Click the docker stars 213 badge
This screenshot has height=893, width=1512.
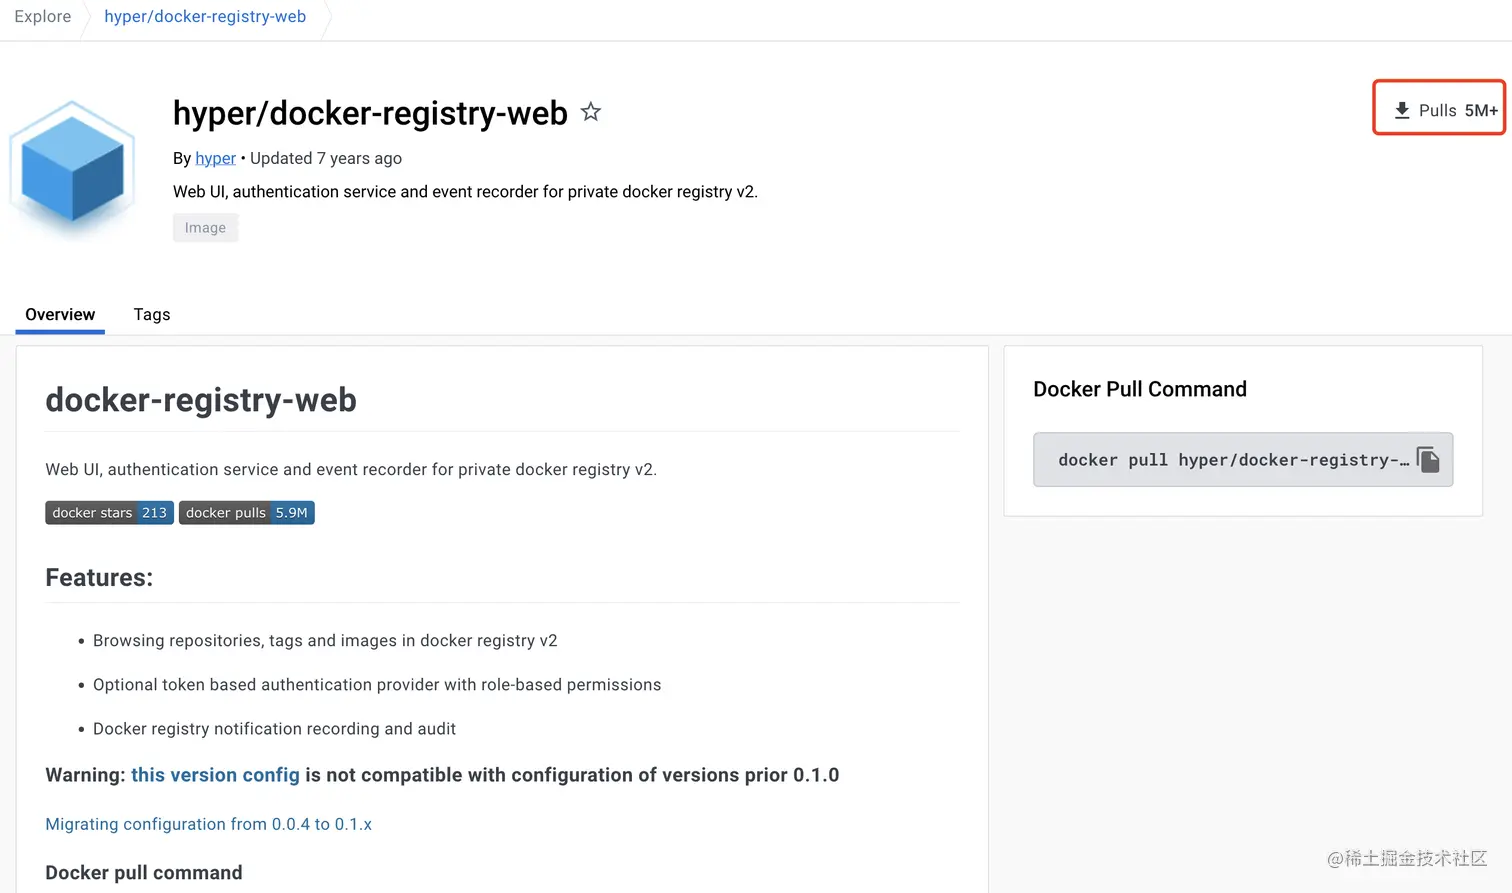point(110,513)
